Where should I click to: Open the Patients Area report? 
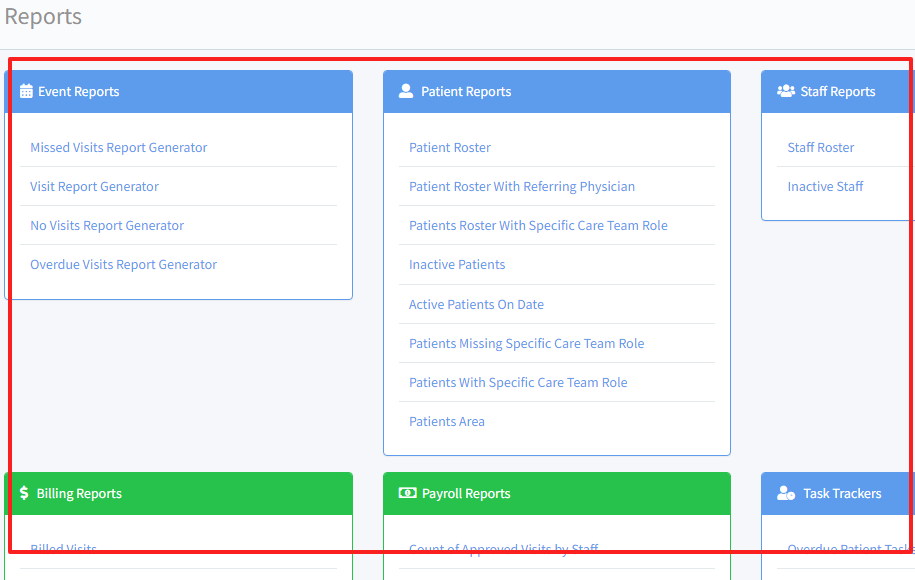tap(447, 422)
